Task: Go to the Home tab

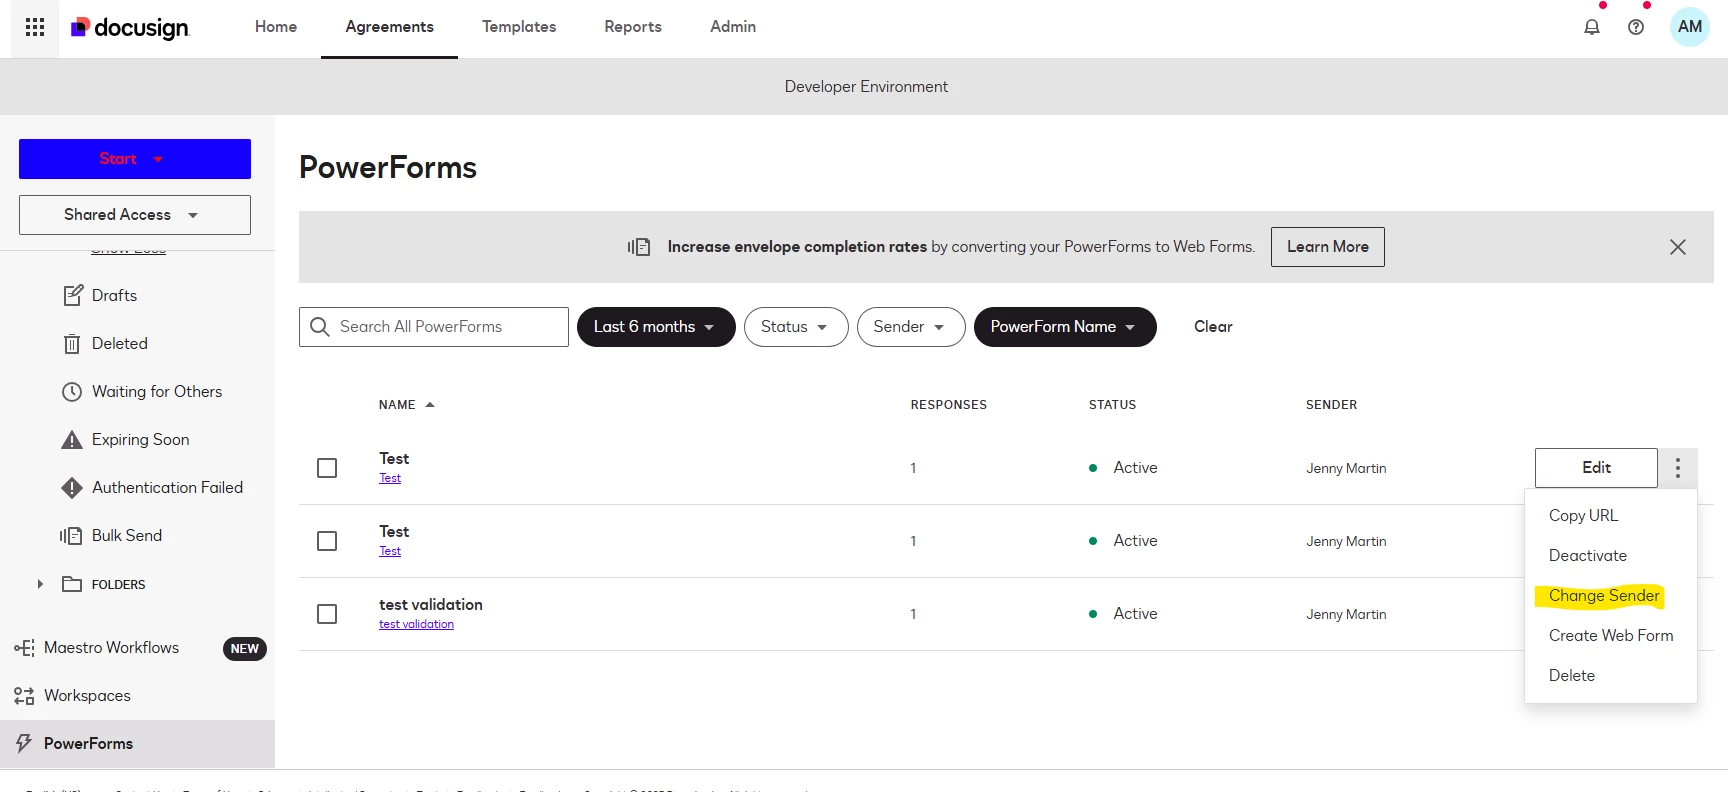Action: tap(276, 27)
